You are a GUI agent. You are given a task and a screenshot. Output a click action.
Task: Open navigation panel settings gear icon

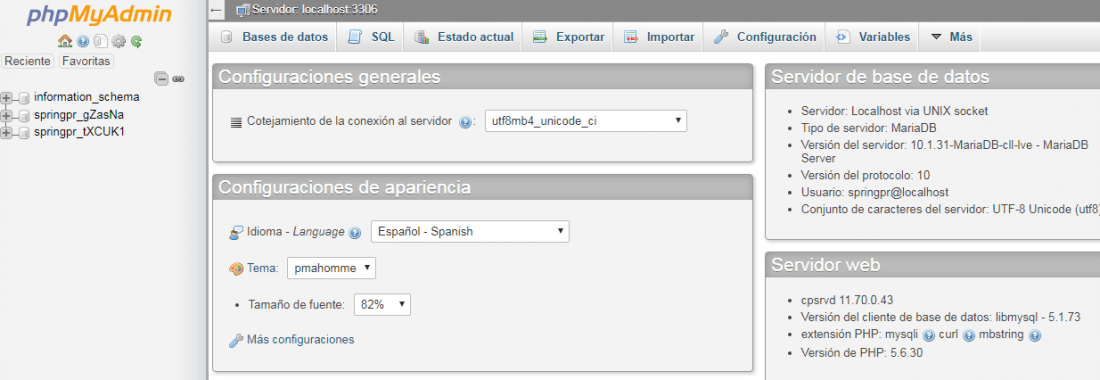119,41
